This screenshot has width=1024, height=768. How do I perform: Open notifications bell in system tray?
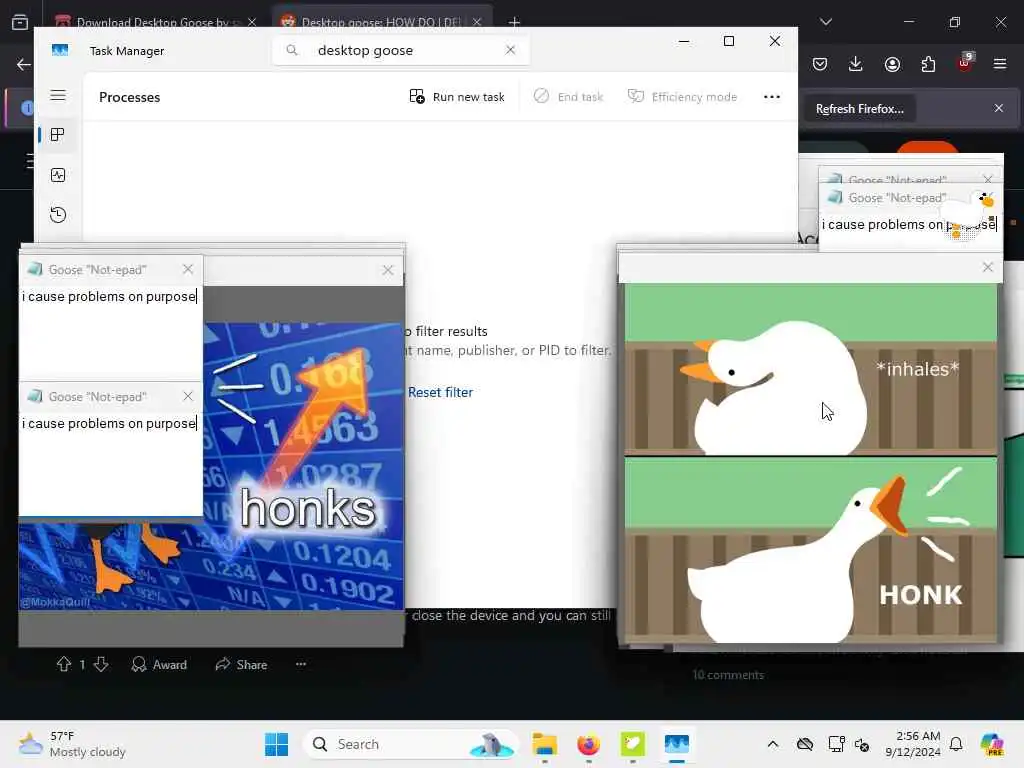956,744
